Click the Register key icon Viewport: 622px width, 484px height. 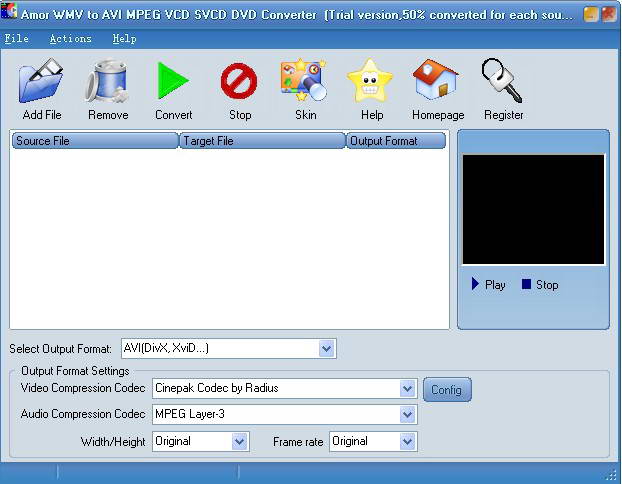501,81
